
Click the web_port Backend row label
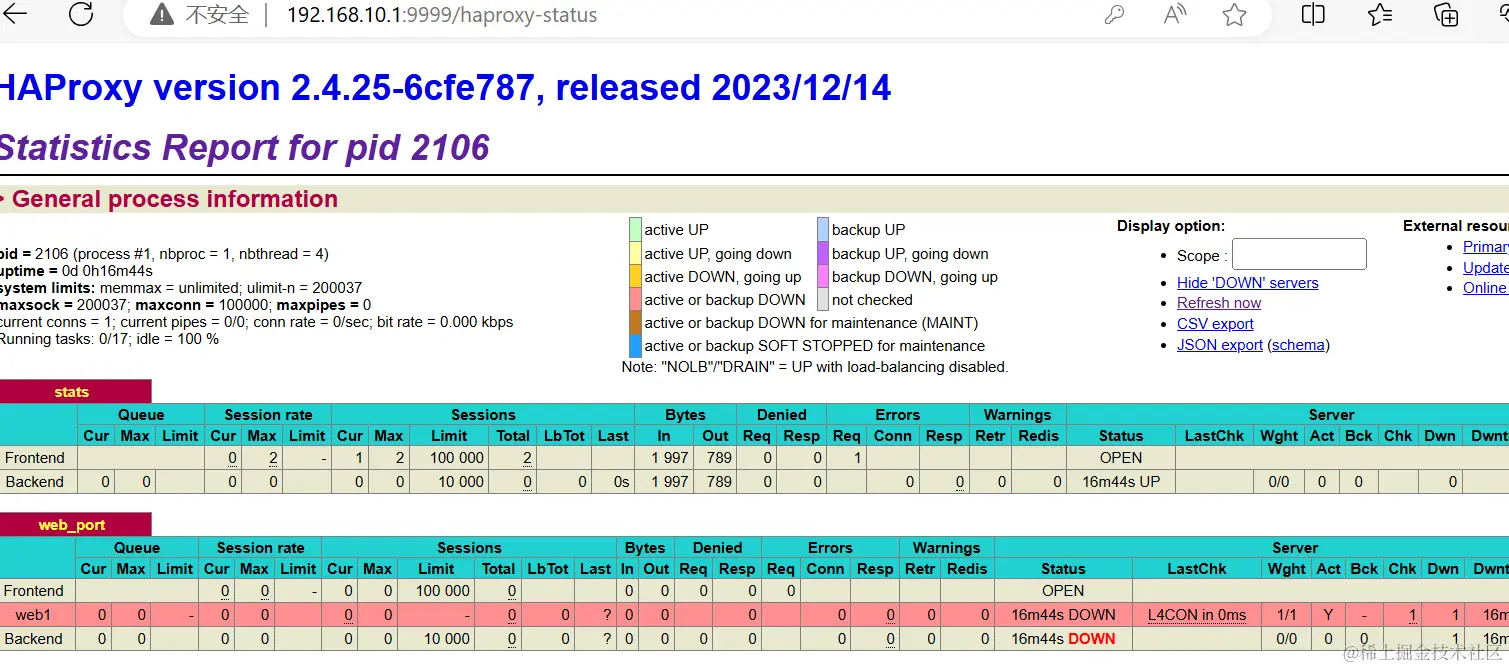34,639
